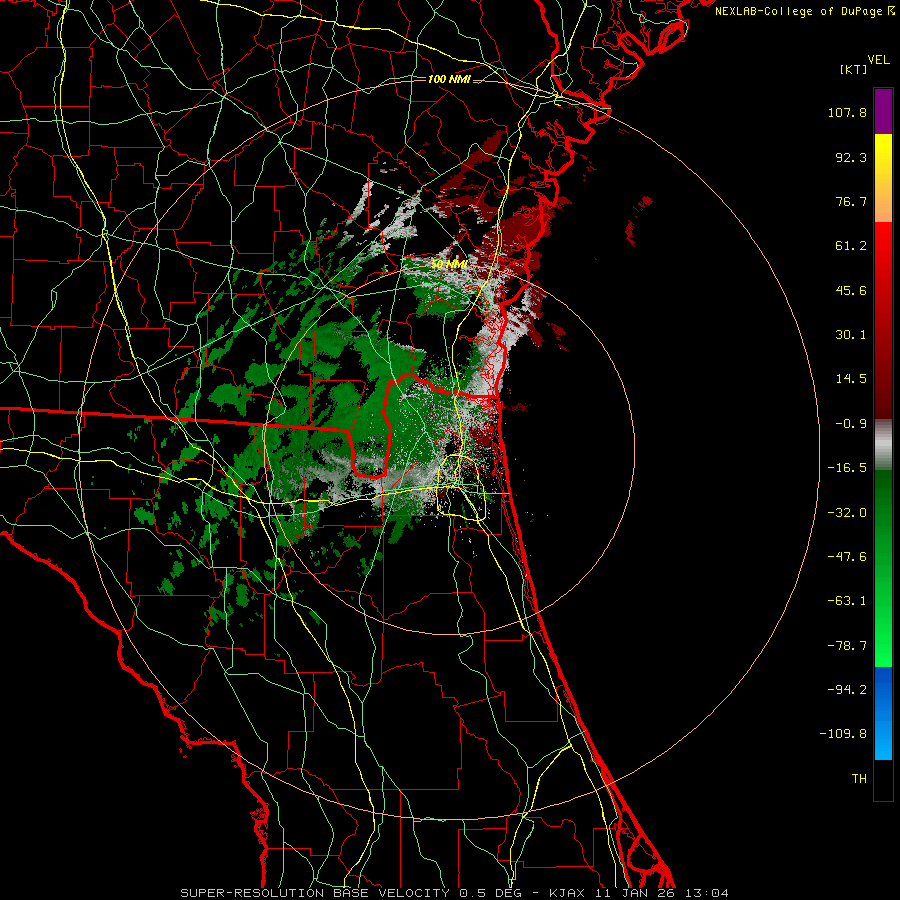This screenshot has height=900, width=900.
Task: Click the 45.6 velocity scale value
Action: click(x=851, y=290)
